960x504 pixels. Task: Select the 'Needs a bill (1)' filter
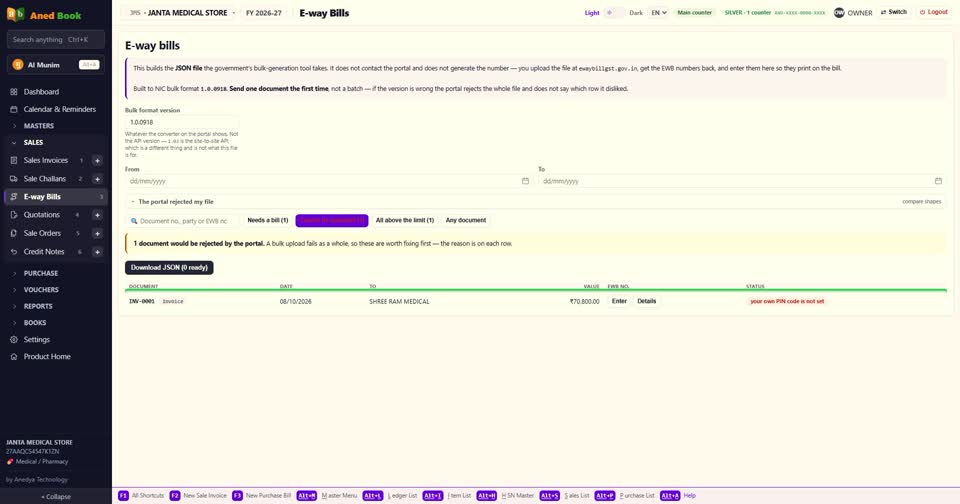(268, 220)
